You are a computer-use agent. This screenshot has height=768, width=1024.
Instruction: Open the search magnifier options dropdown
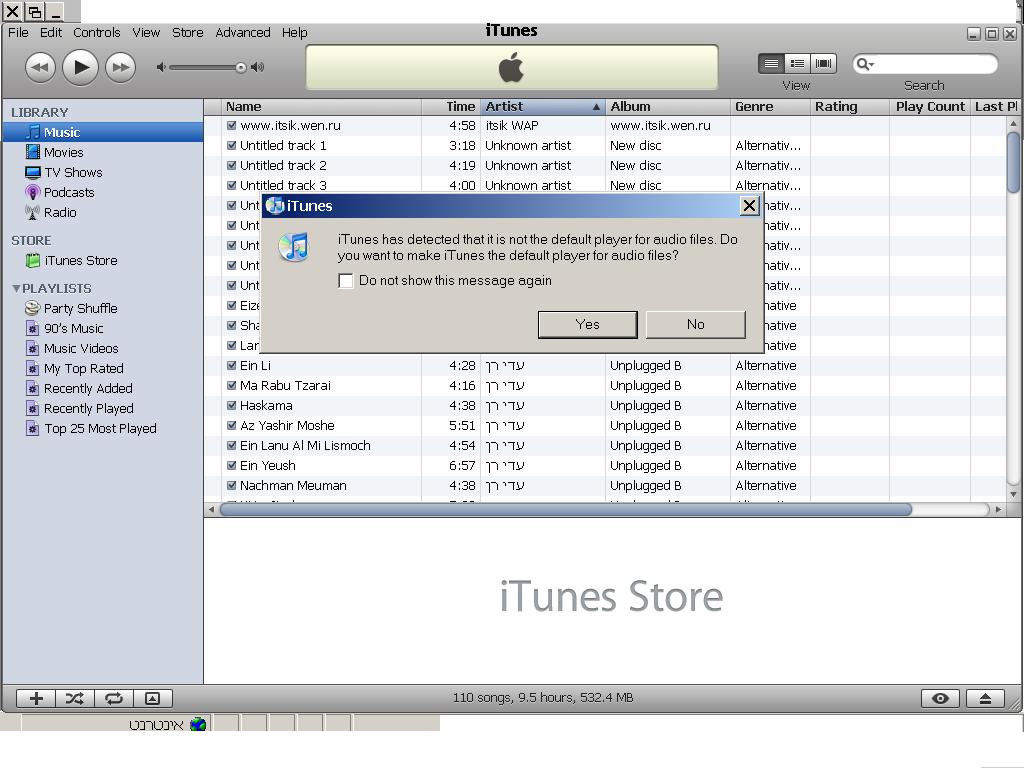pyautogui.click(x=865, y=64)
